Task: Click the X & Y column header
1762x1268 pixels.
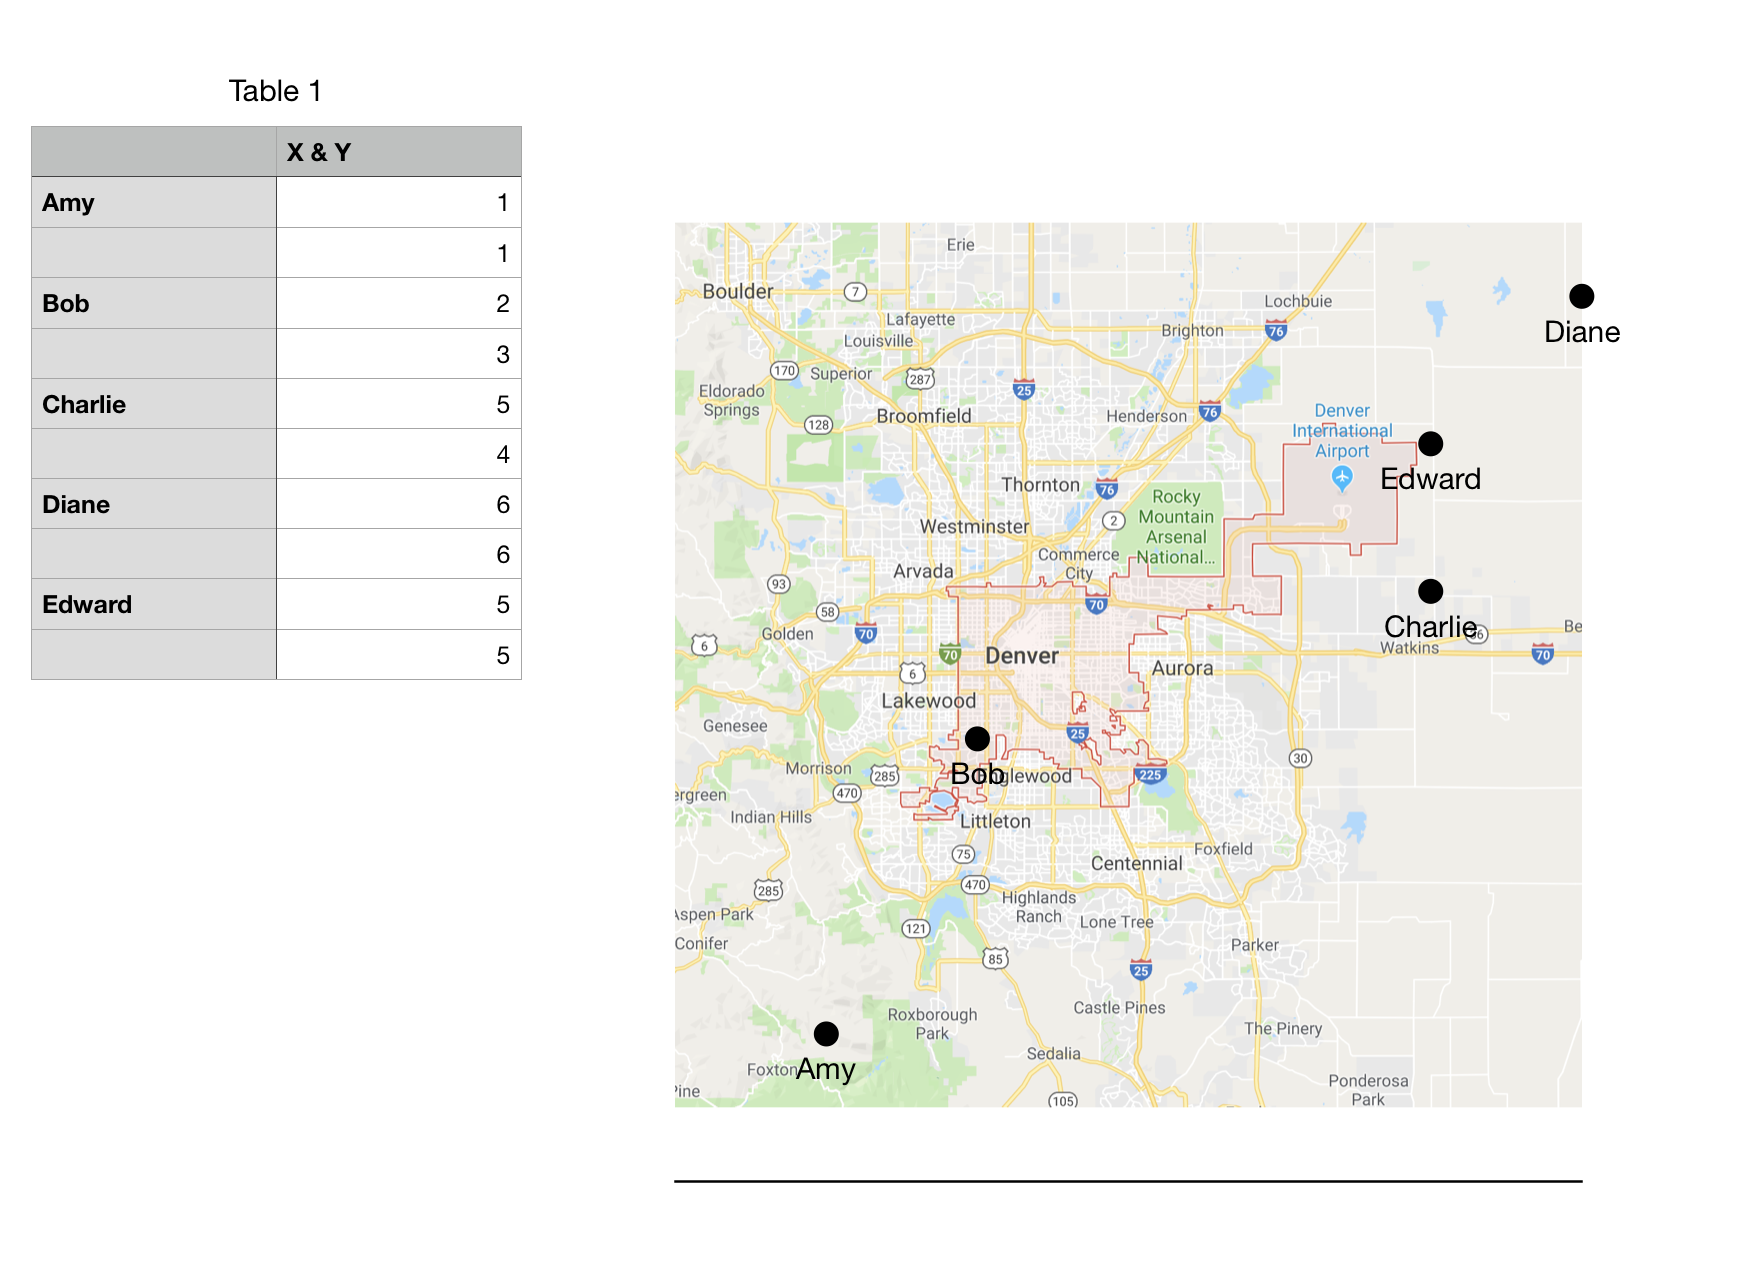Action: (x=316, y=152)
